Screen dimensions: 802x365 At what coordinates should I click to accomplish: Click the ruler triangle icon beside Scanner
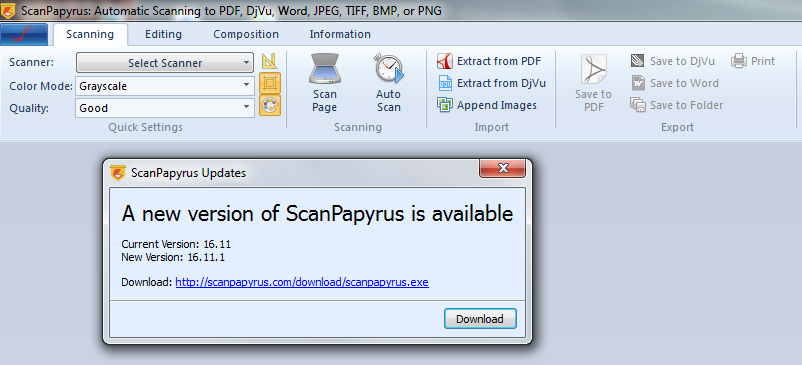[x=270, y=61]
